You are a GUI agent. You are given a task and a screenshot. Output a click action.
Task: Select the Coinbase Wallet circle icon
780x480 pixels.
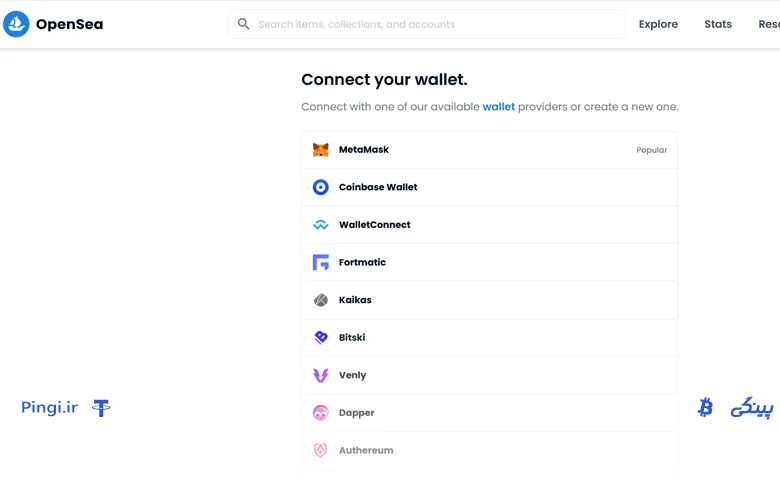pos(321,187)
